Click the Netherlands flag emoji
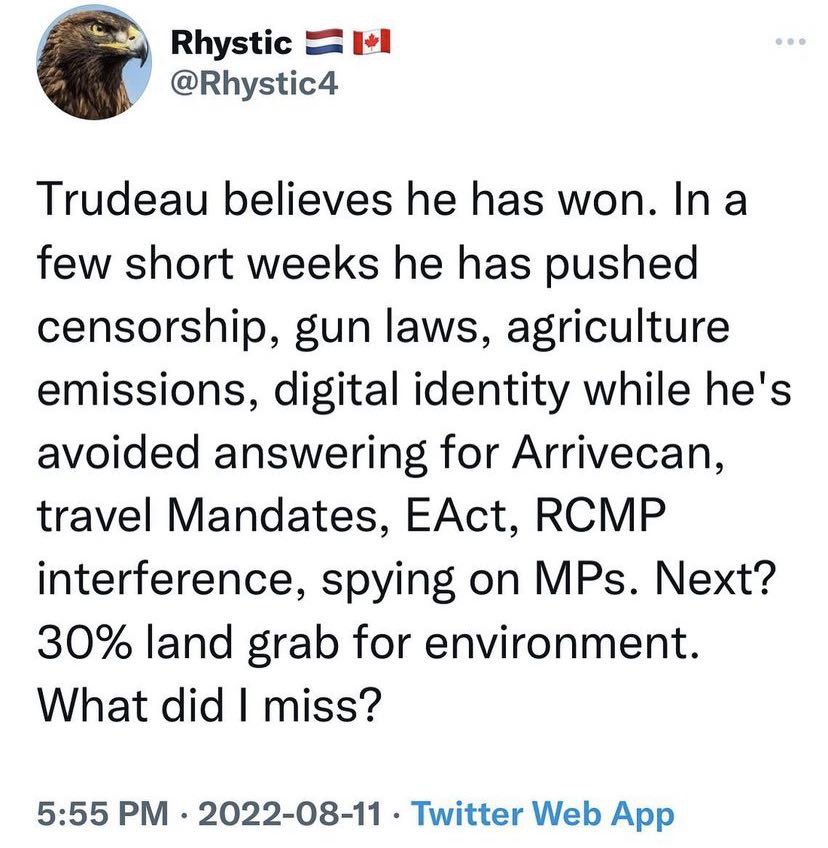Image resolution: width=828 pixels, height=848 pixels. [x=324, y=42]
